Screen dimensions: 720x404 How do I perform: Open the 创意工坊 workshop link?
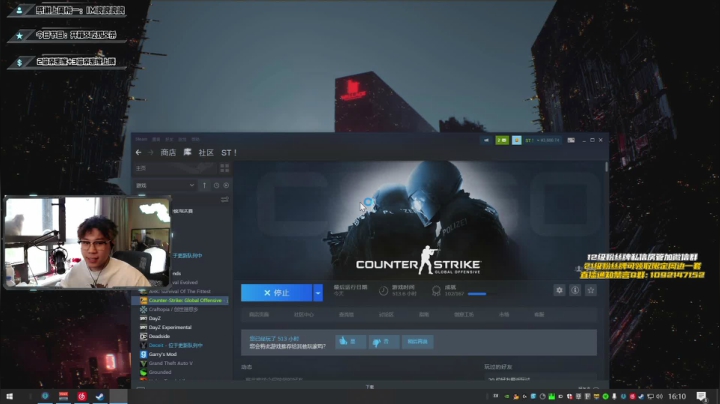(x=464, y=314)
